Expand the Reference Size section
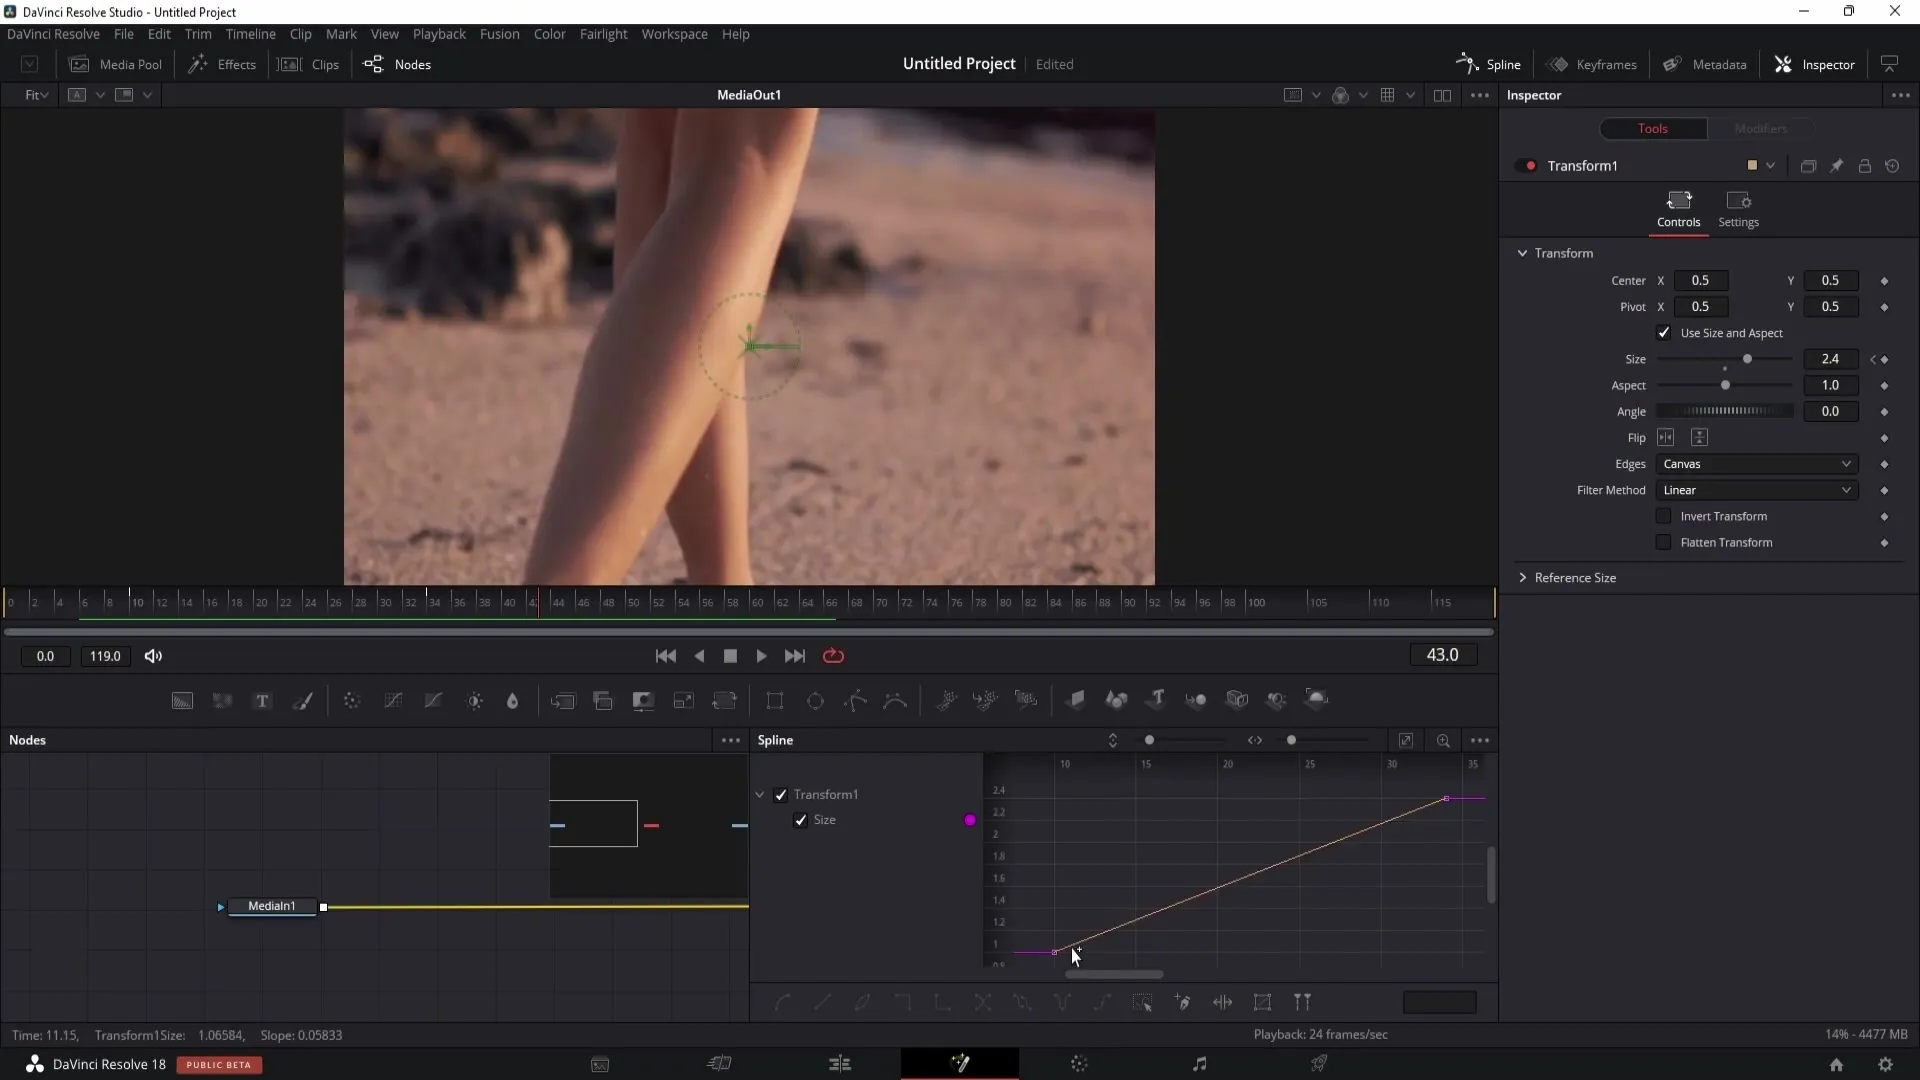The width and height of the screenshot is (1920, 1080). click(x=1522, y=578)
